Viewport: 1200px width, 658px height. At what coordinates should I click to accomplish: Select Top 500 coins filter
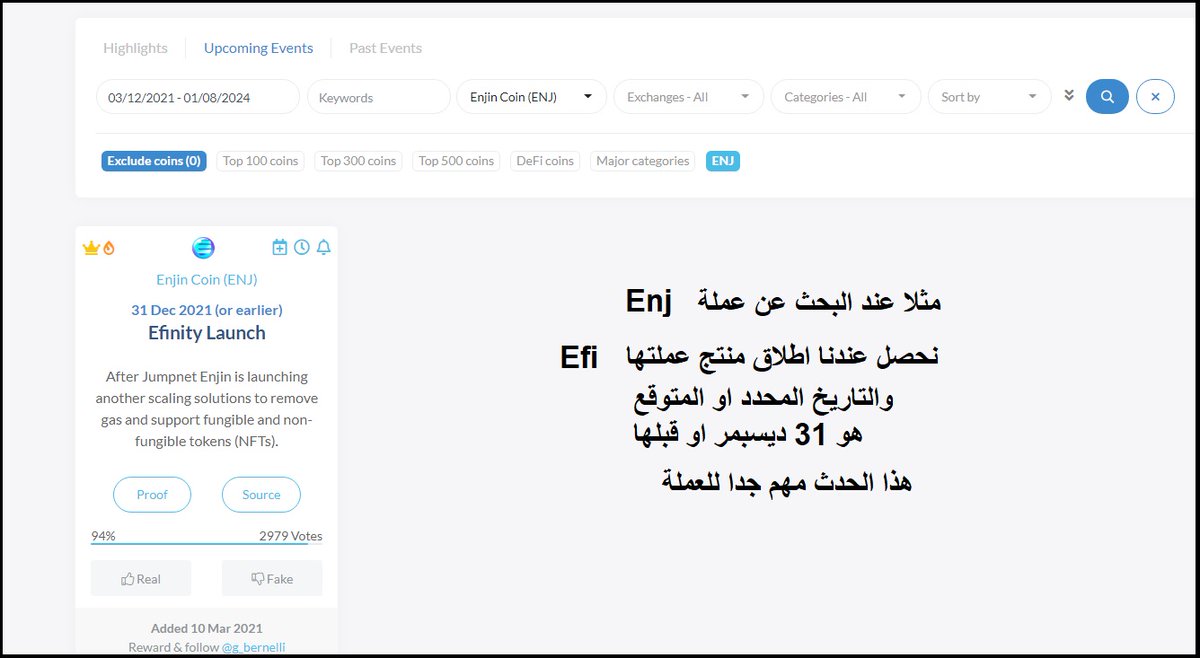[x=456, y=161]
